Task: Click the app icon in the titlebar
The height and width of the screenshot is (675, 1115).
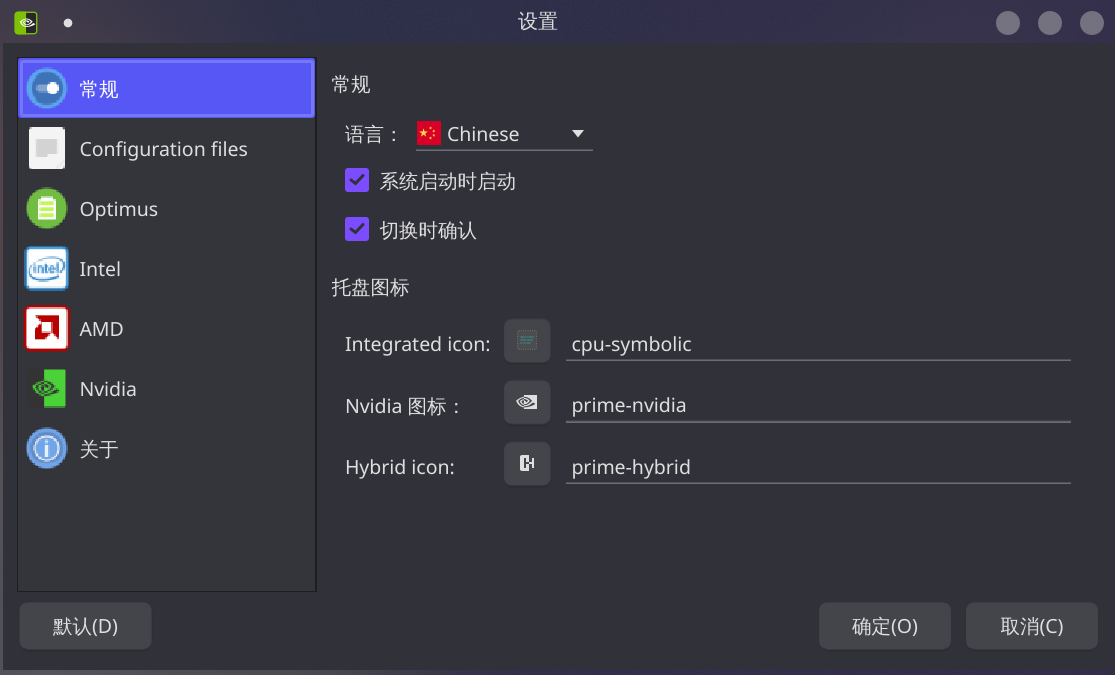Action: (x=25, y=21)
